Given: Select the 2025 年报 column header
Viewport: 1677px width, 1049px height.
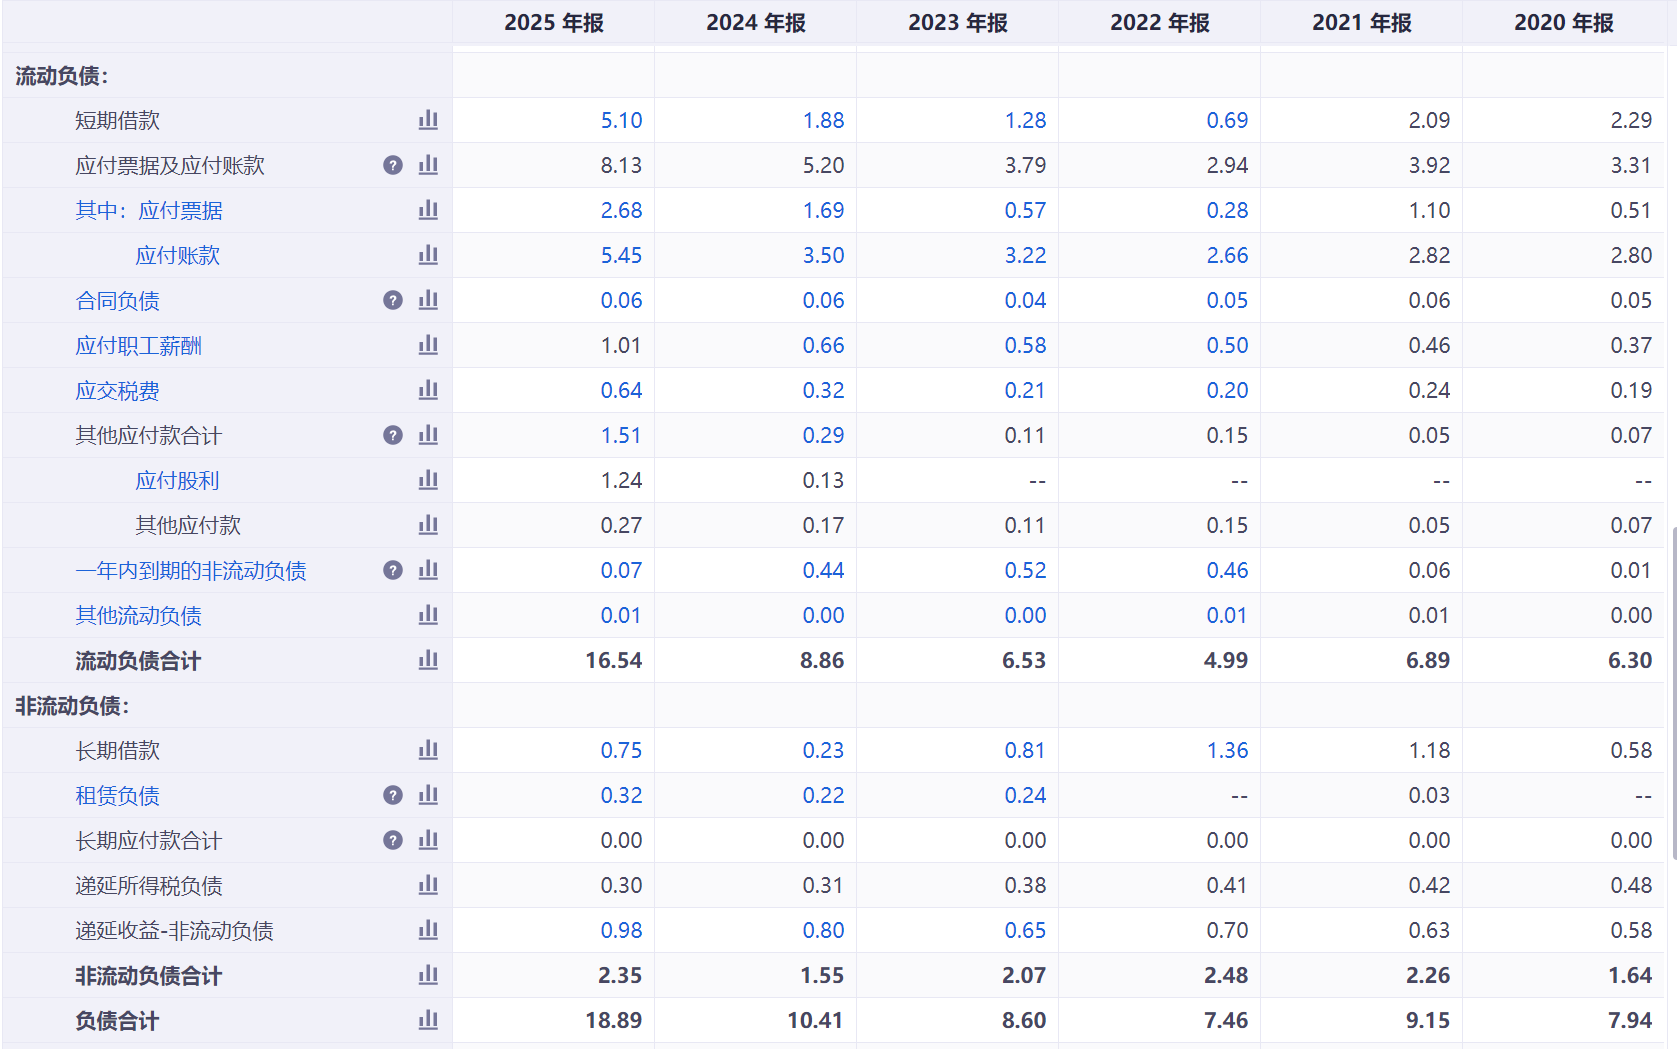Looking at the screenshot, I should tap(553, 23).
